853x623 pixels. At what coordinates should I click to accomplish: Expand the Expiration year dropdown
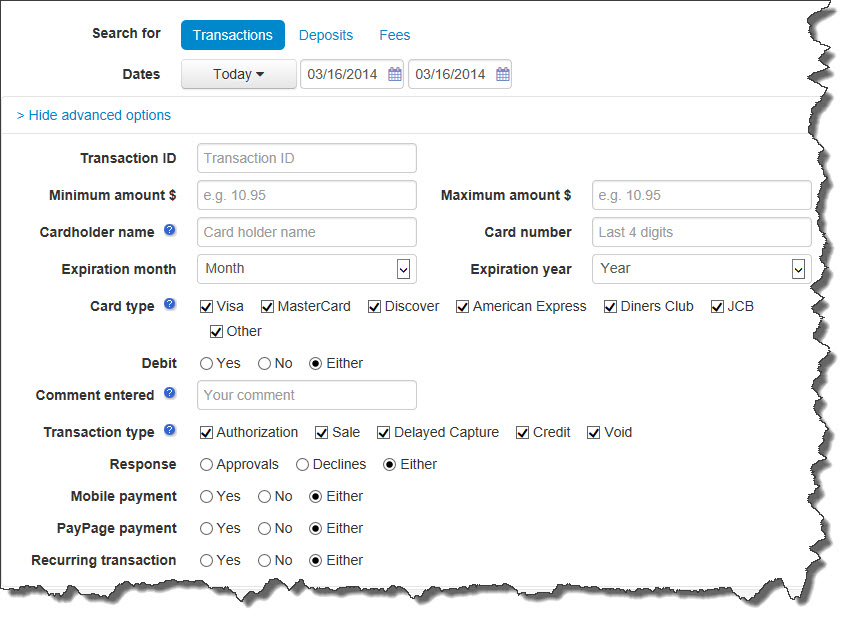click(700, 269)
